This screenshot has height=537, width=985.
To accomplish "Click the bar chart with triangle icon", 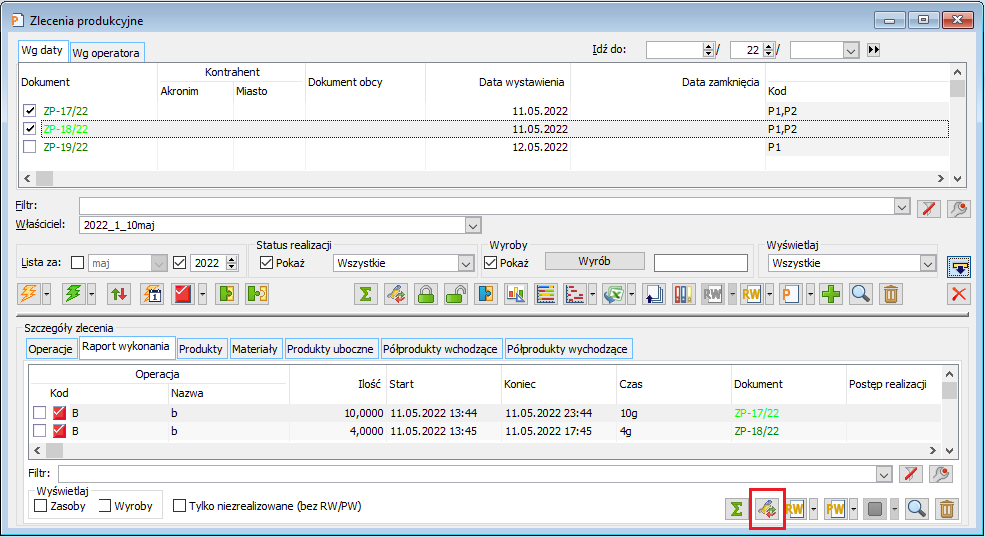I will pyautogui.click(x=516, y=294).
